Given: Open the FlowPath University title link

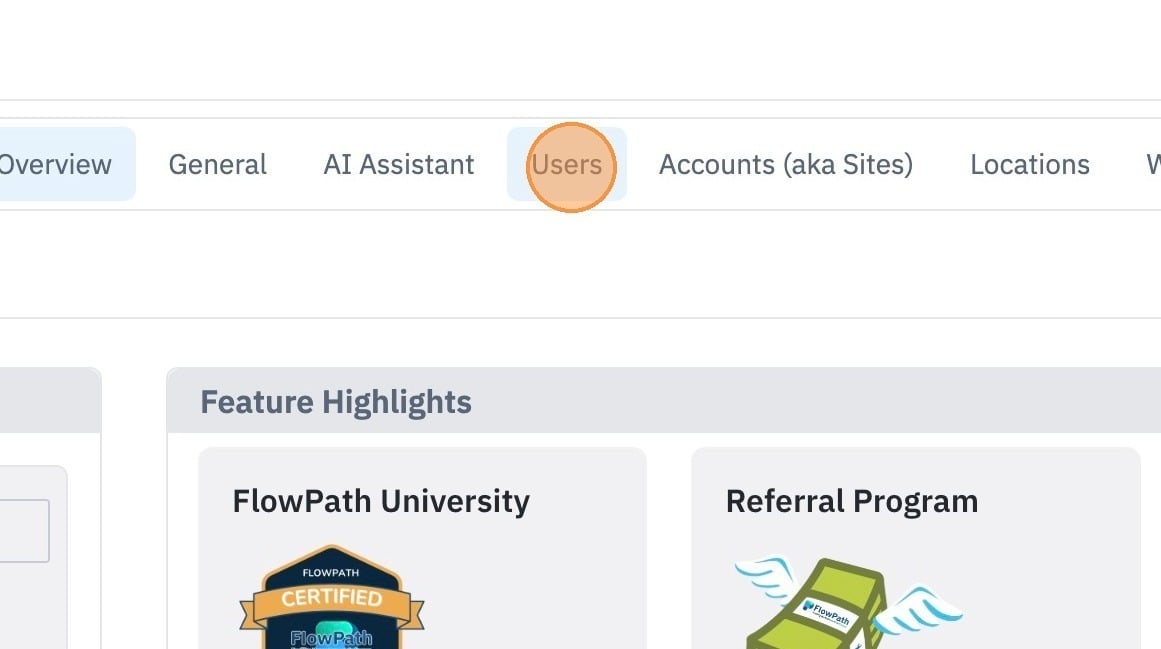Looking at the screenshot, I should [x=381, y=501].
